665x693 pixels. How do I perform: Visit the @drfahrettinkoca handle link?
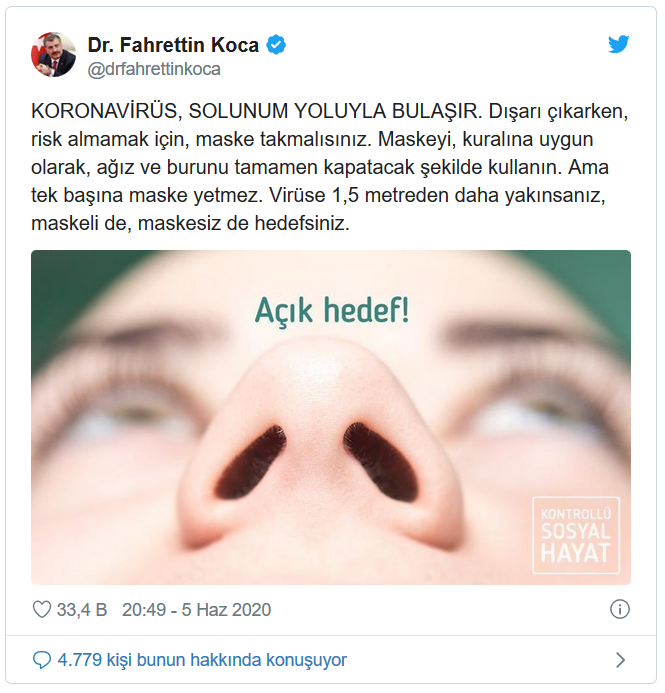point(154,69)
